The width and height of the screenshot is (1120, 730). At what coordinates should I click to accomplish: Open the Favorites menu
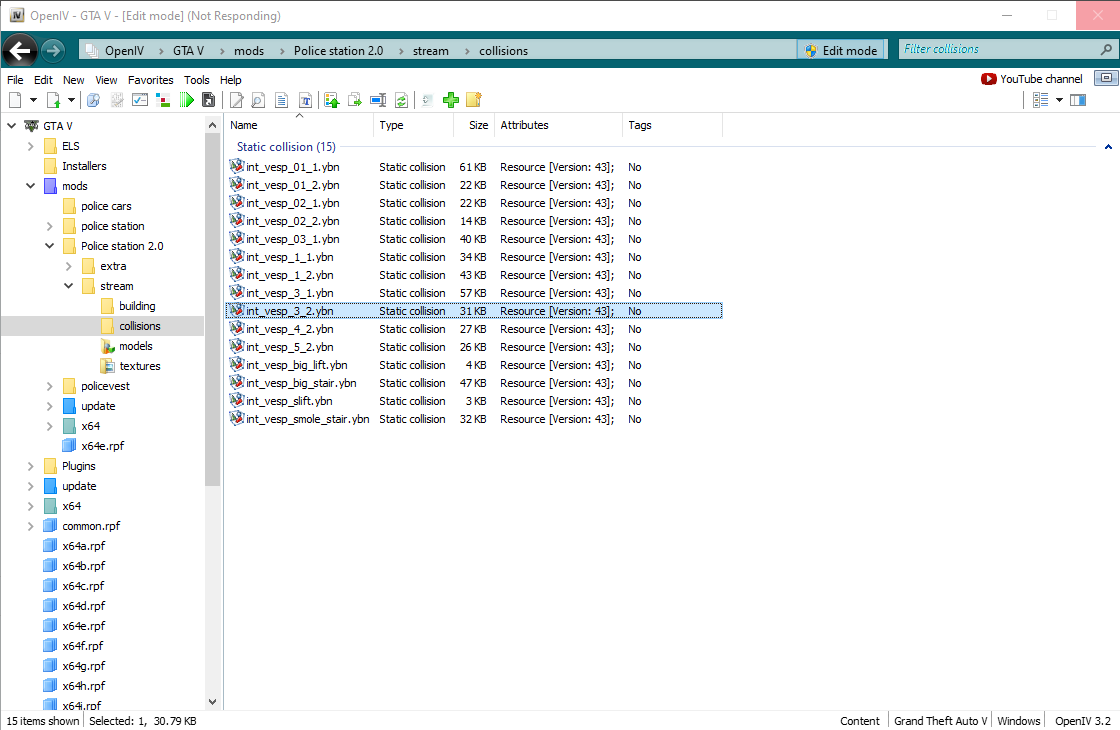[150, 80]
